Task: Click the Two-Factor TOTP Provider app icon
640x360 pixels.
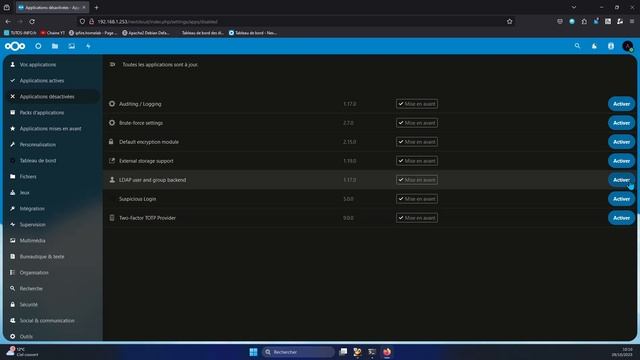Action: 112,218
